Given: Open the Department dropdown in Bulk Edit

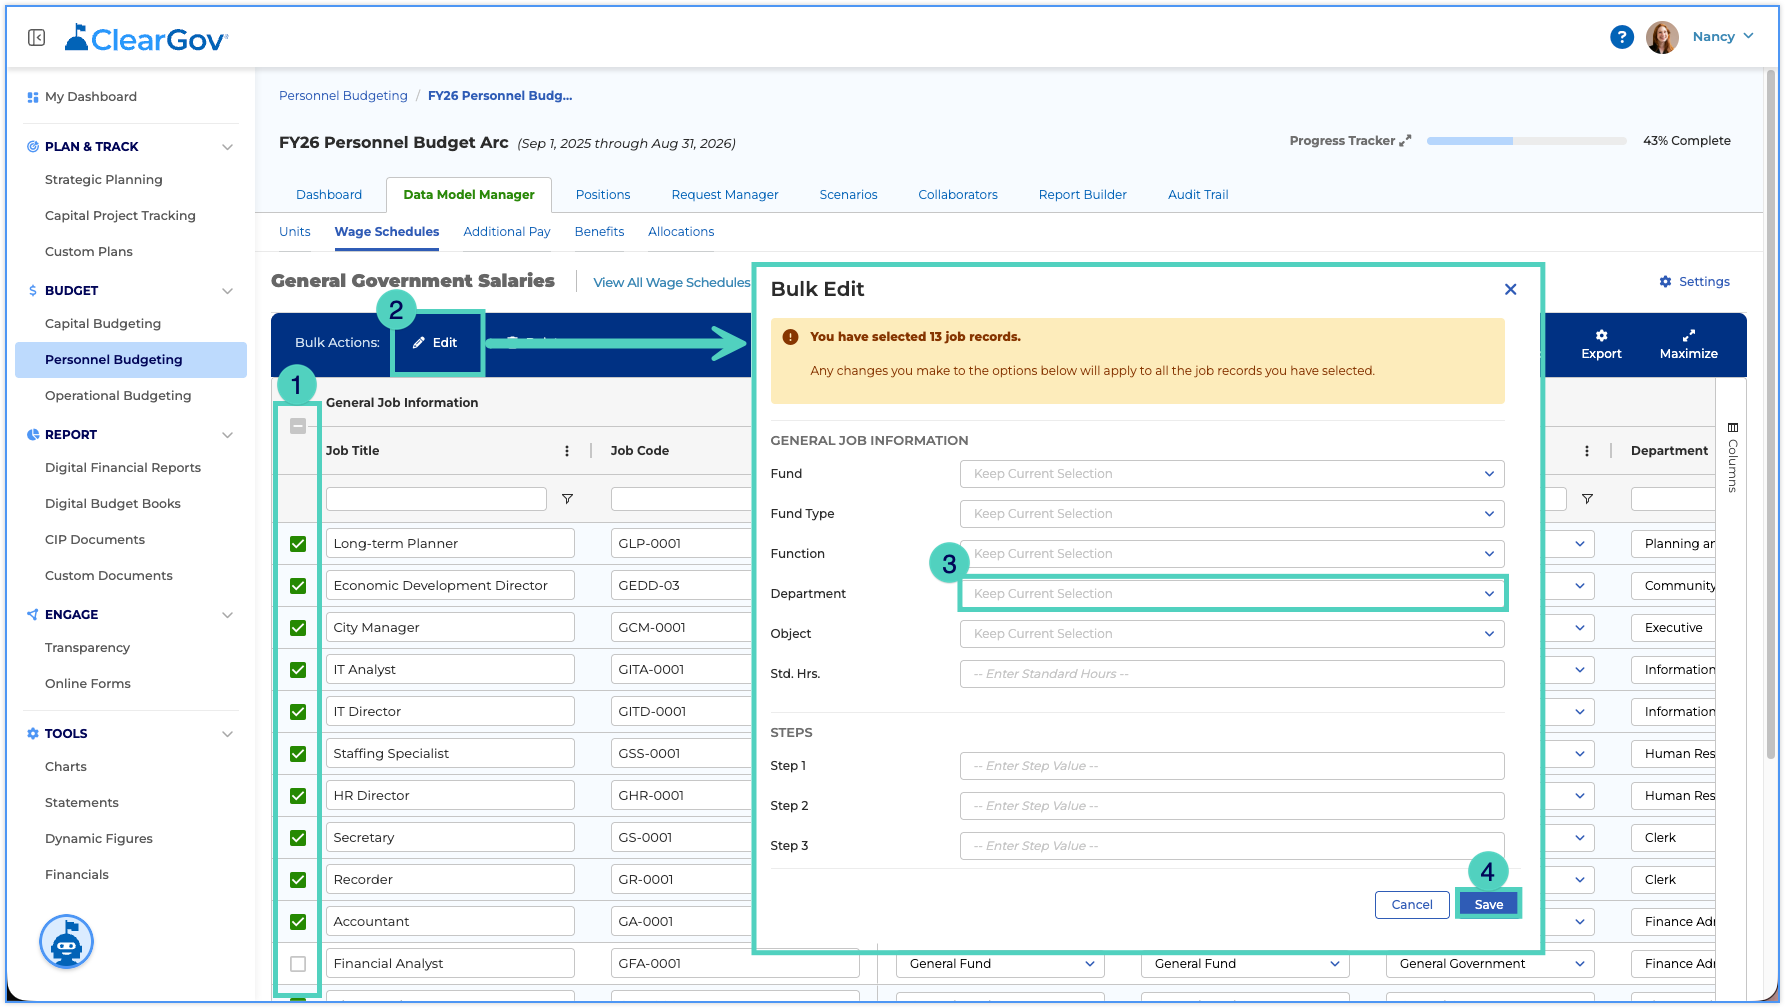Looking at the screenshot, I should 1232,594.
